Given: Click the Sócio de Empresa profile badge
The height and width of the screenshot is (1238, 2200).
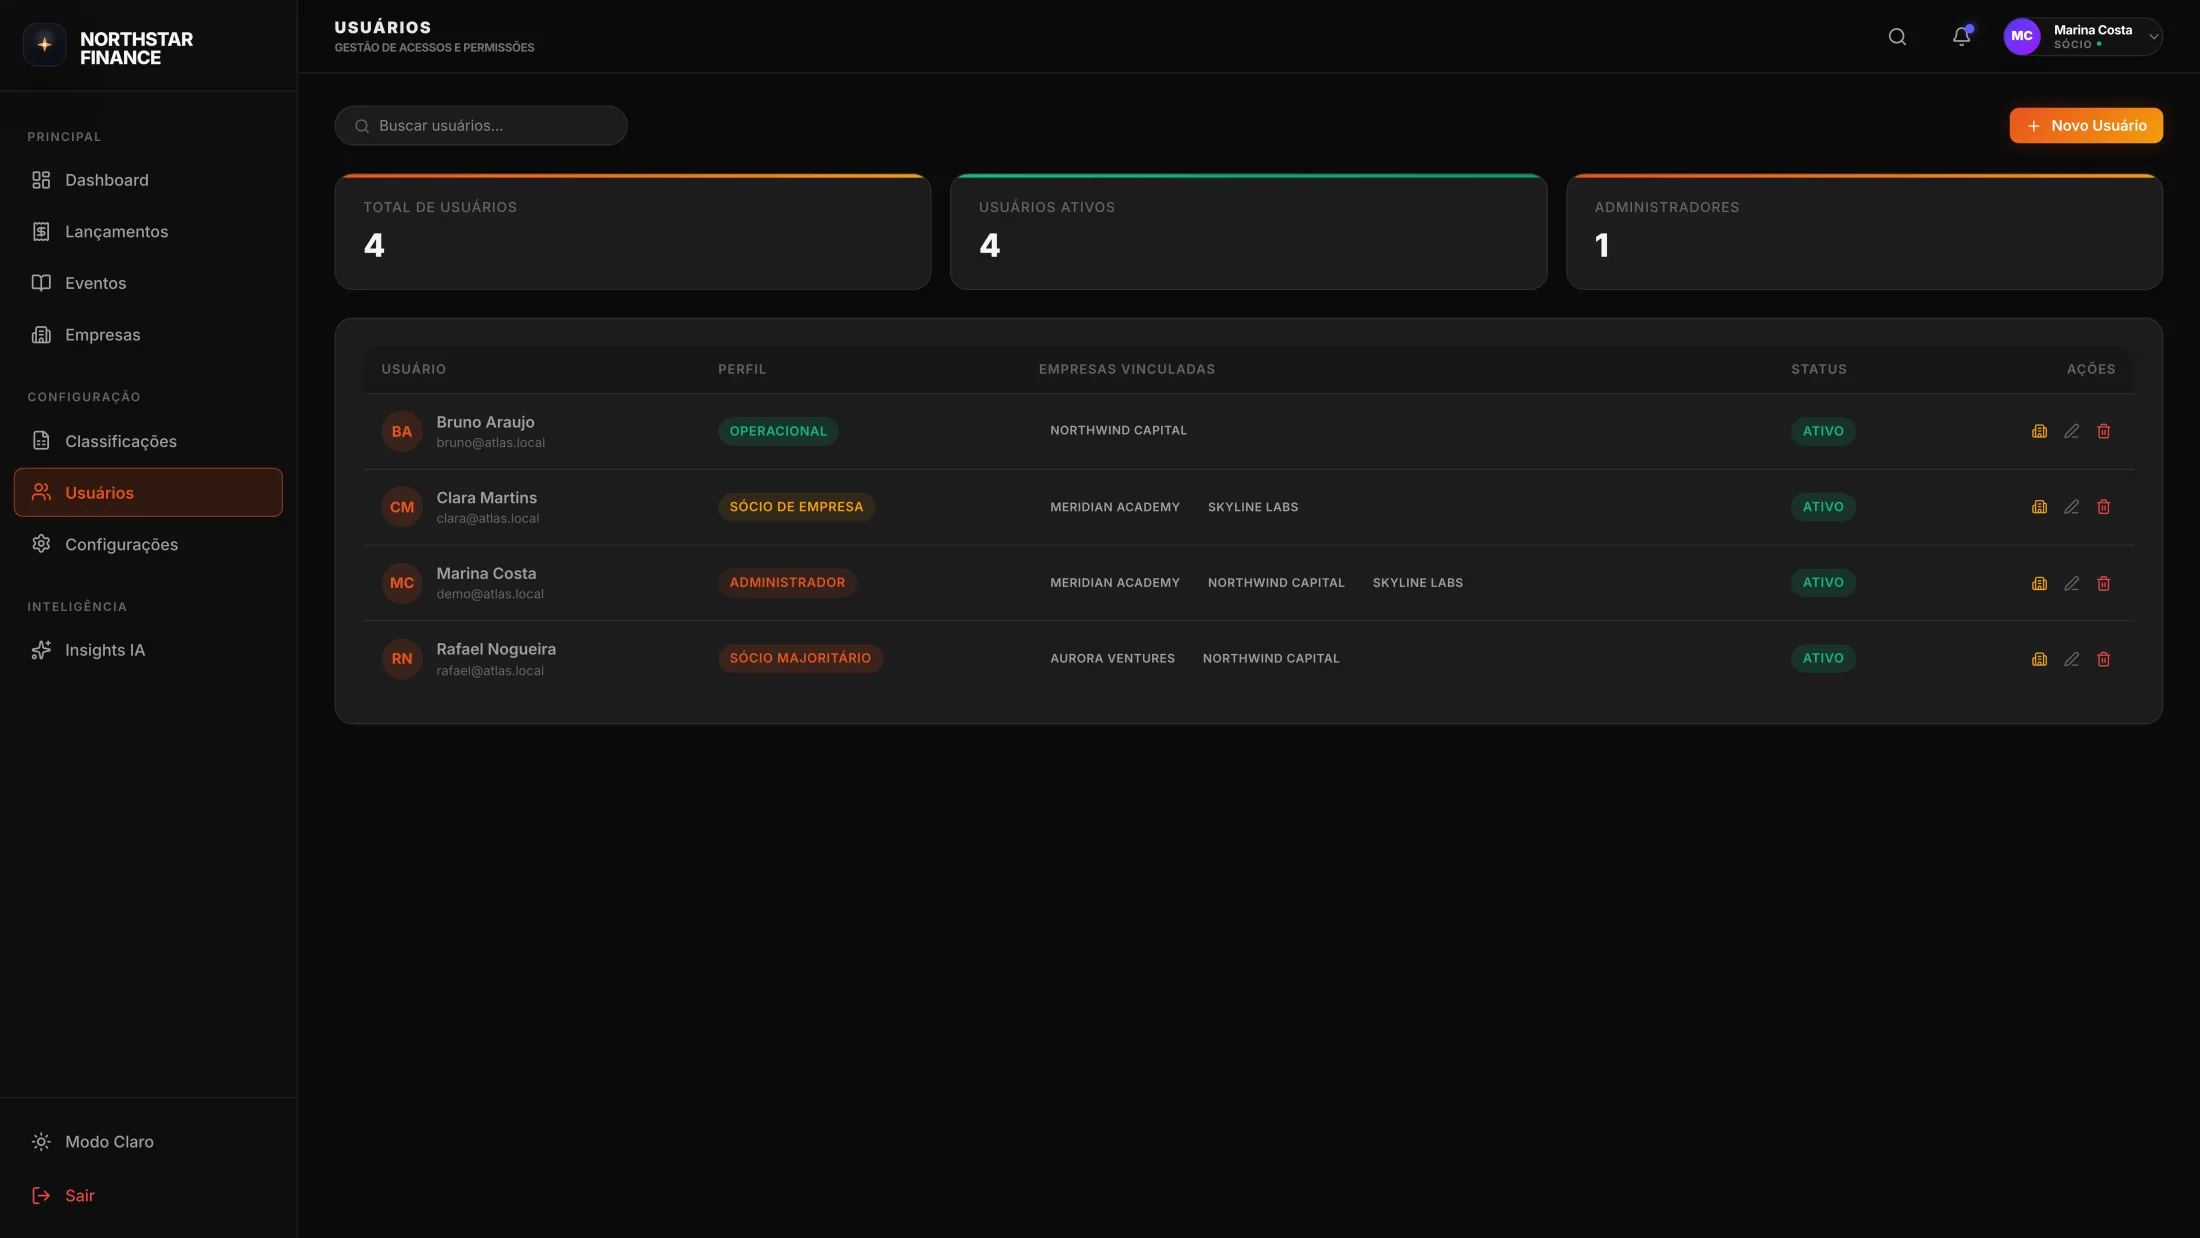Looking at the screenshot, I should pos(795,507).
